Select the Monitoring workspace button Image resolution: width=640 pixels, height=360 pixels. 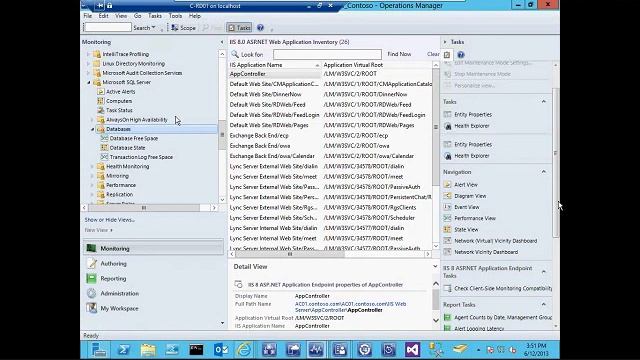tap(153, 249)
